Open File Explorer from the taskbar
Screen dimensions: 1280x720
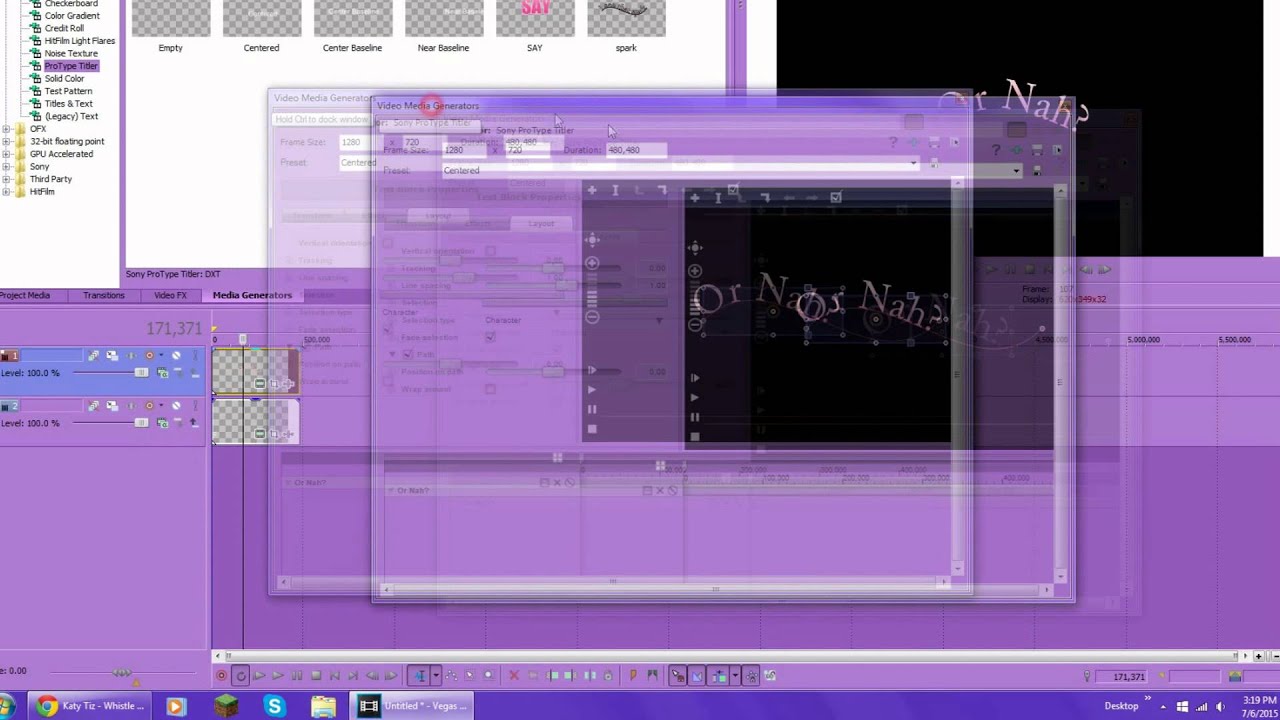[x=323, y=706]
